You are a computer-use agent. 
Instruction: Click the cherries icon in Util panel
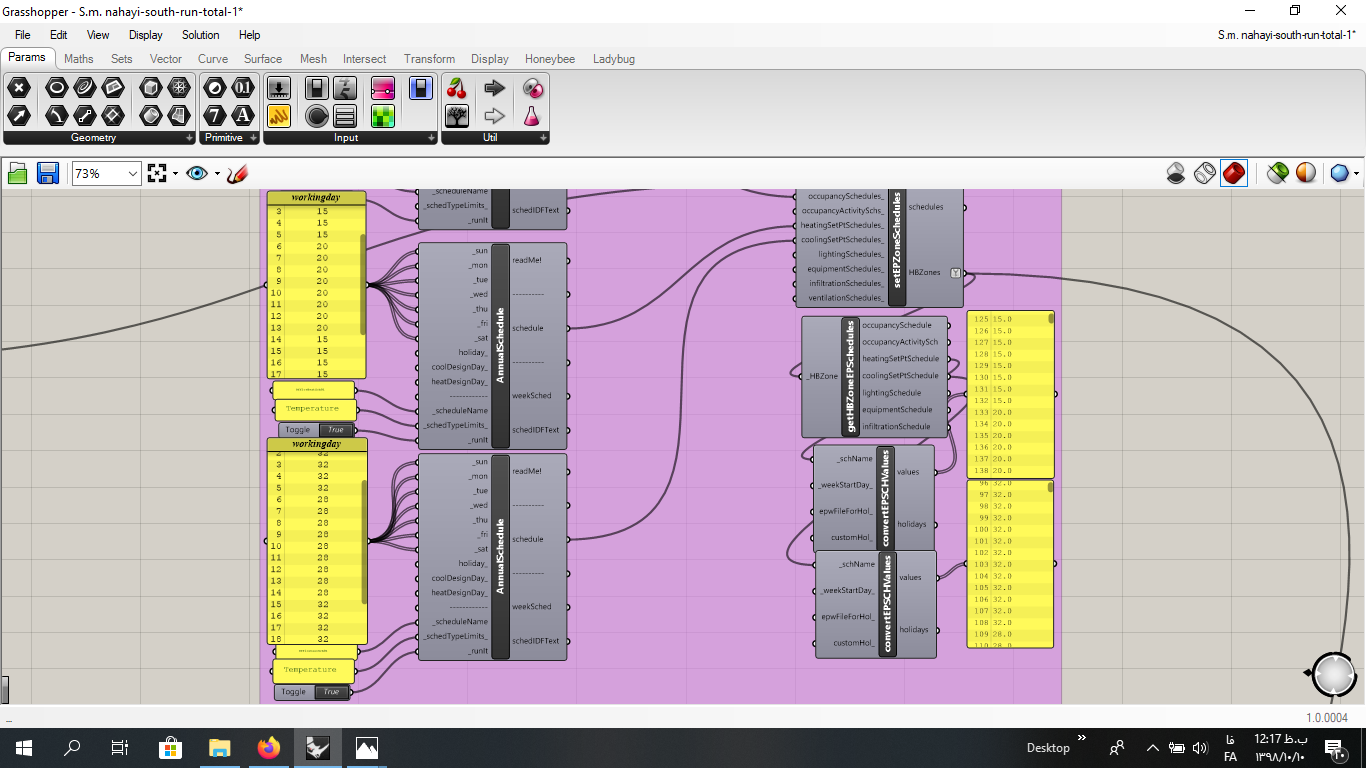(x=457, y=88)
